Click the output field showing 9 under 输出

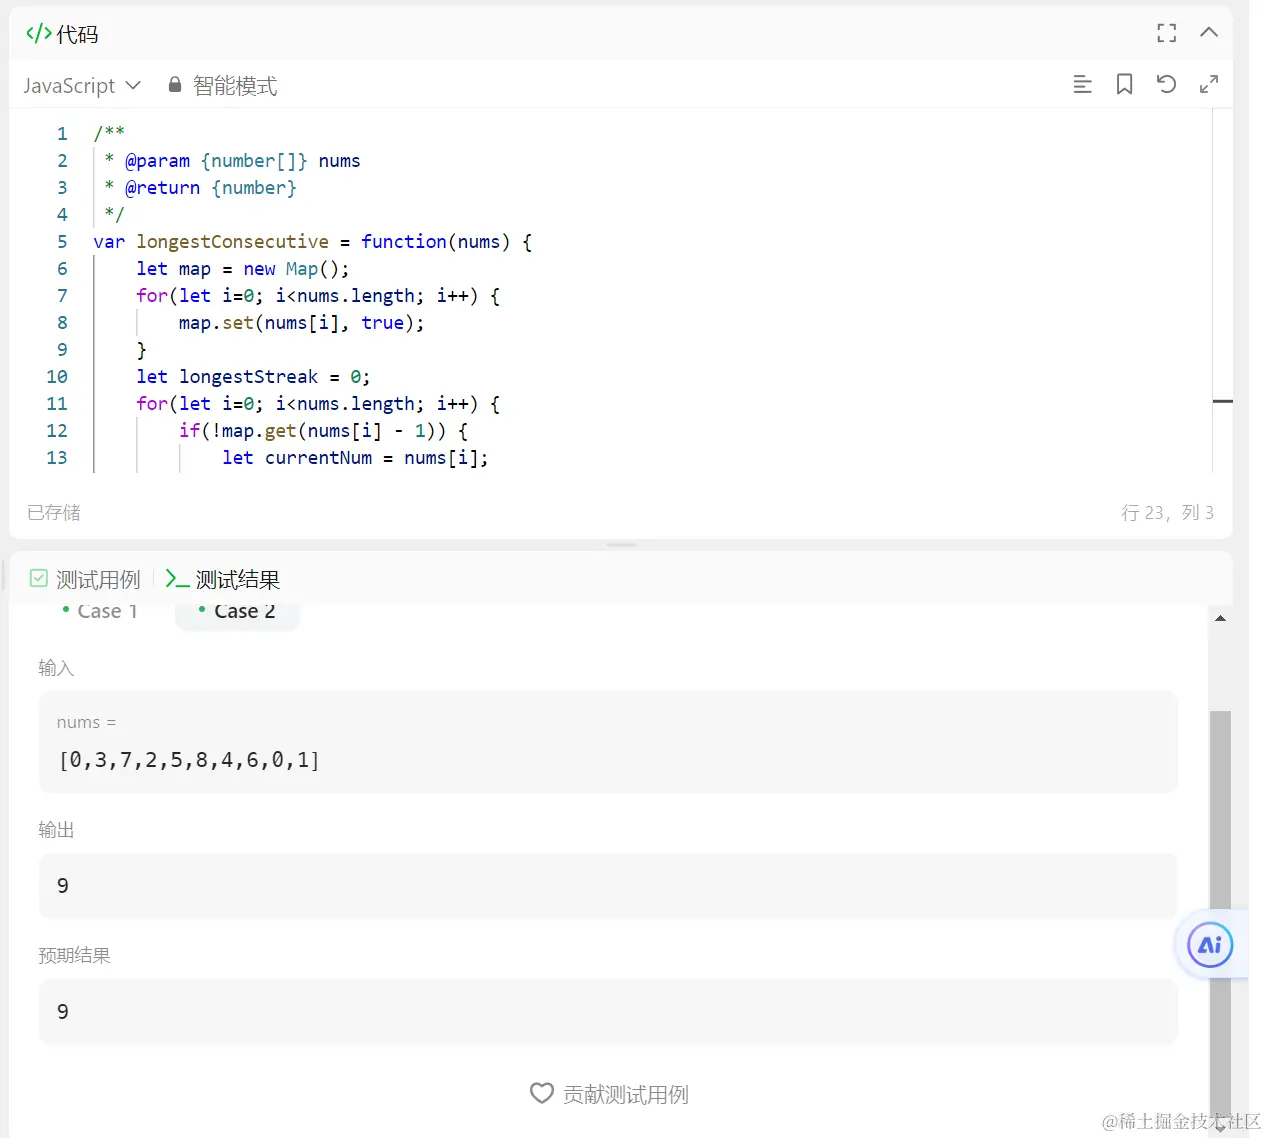608,886
